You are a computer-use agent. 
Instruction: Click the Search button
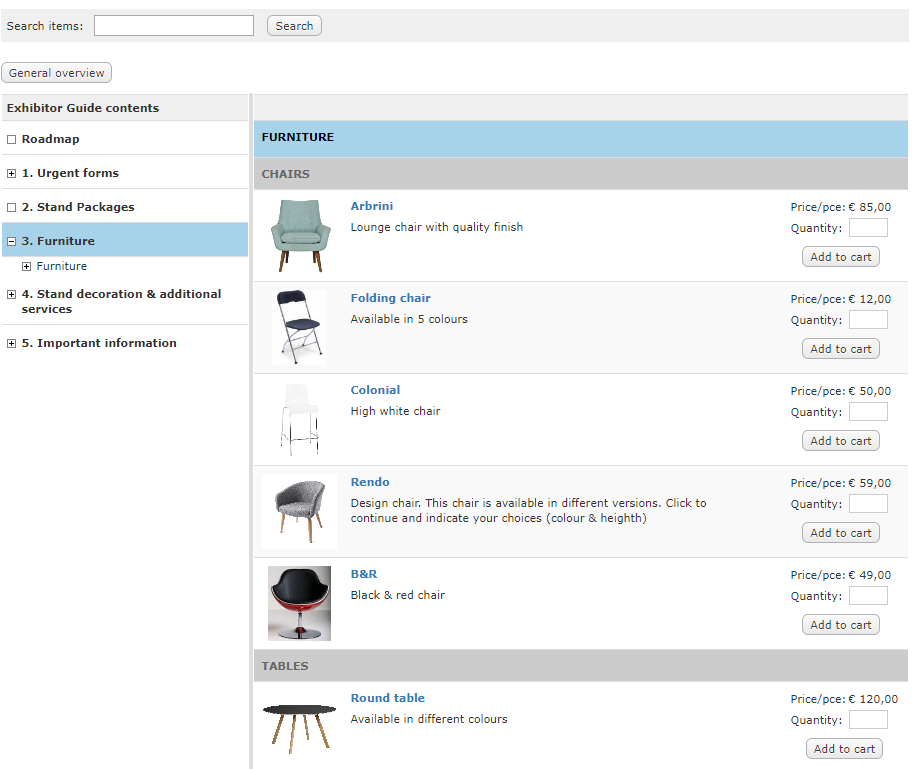[x=294, y=26]
